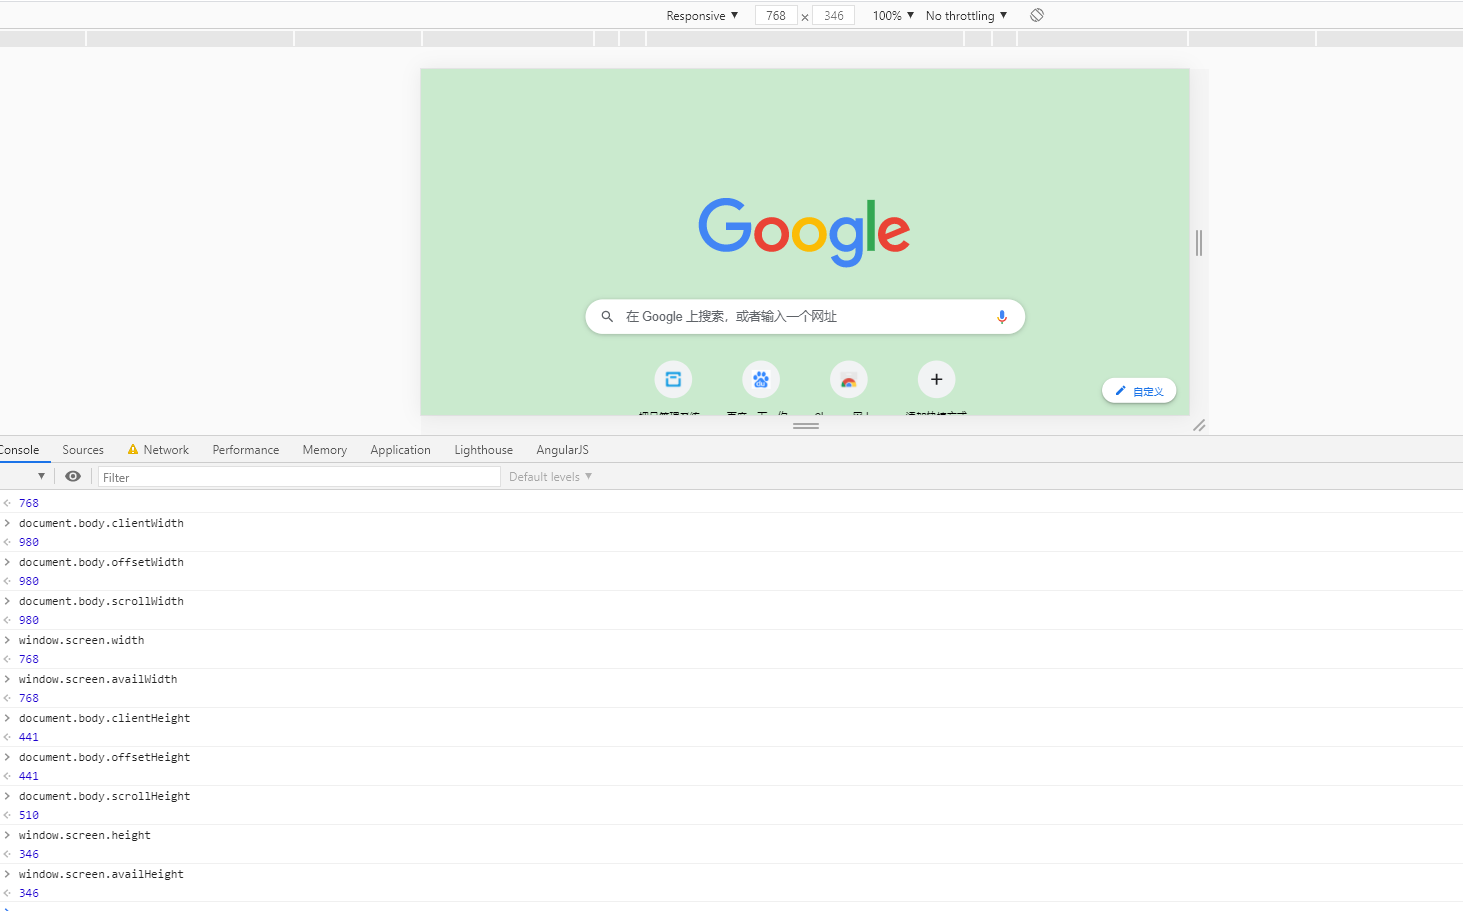Click the viewport height field showing 346

(834, 15)
